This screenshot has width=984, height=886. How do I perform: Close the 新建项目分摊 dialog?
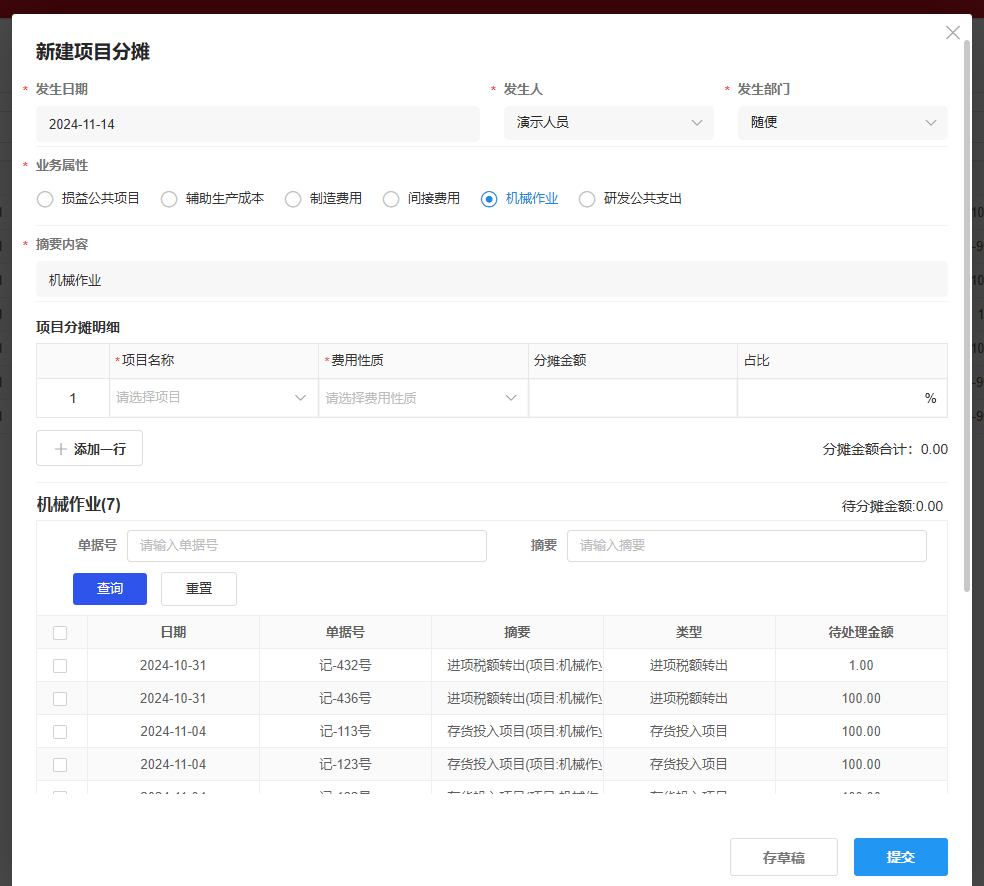click(952, 32)
